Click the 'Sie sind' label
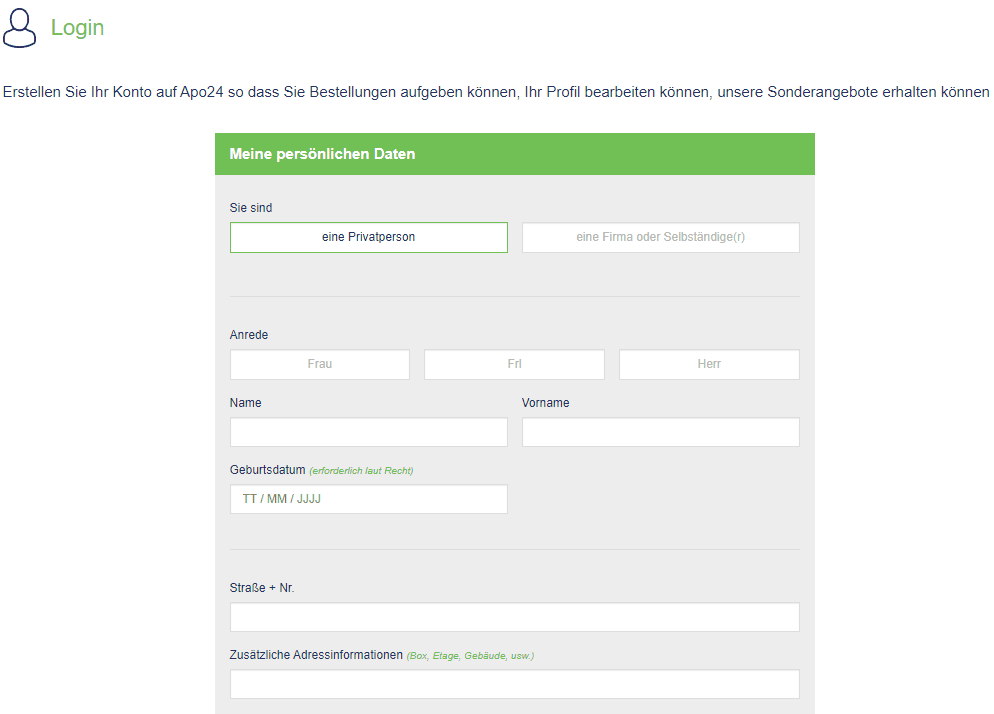This screenshot has height=714, width=994. (251, 208)
